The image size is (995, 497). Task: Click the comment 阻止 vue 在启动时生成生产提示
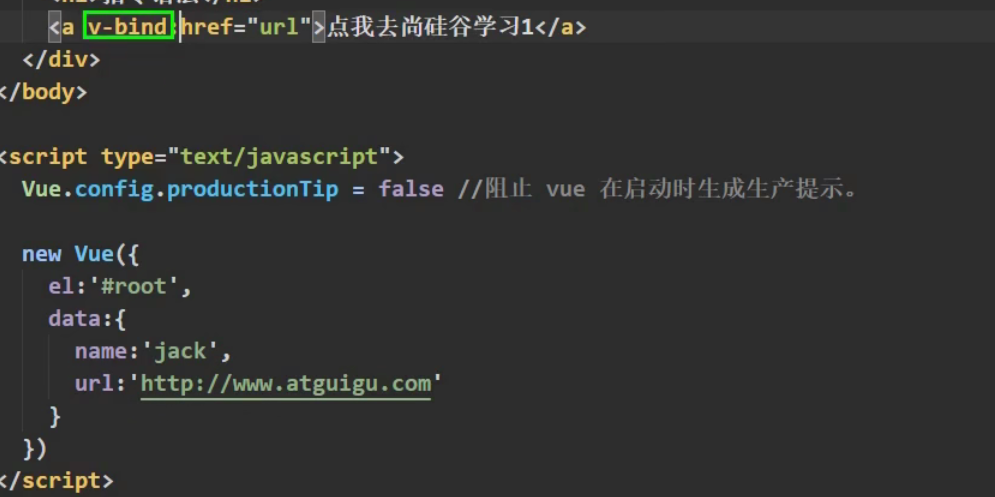664,189
